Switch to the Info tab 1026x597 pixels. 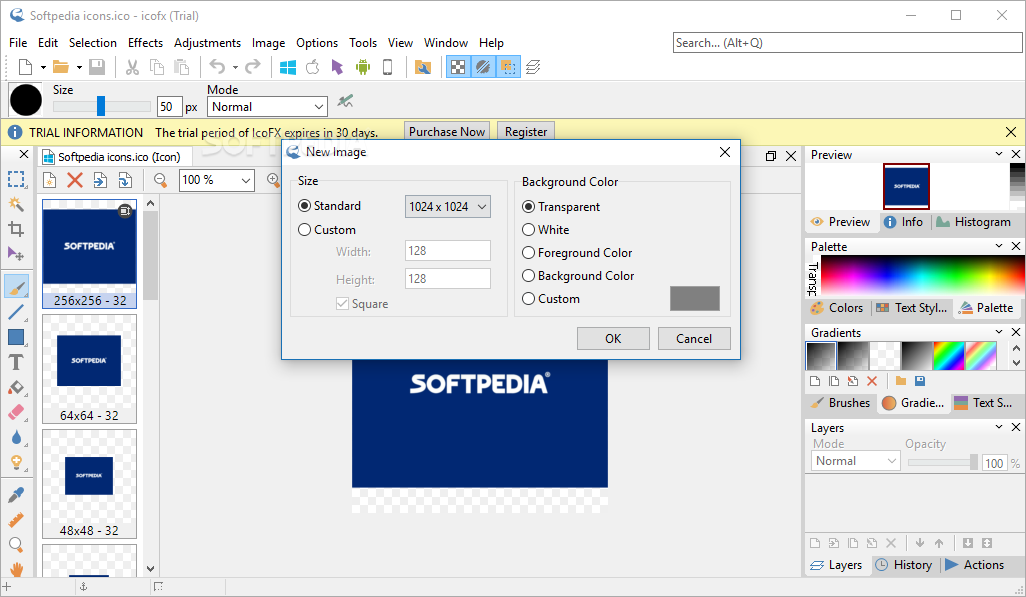coord(904,222)
